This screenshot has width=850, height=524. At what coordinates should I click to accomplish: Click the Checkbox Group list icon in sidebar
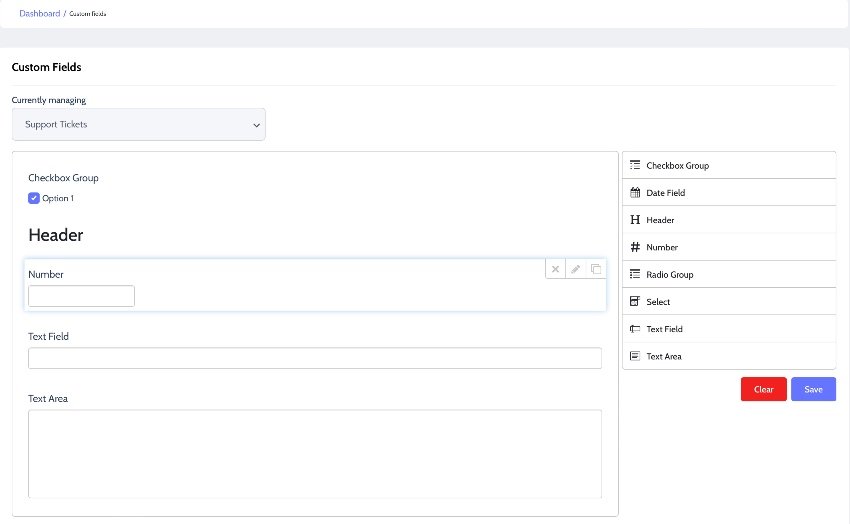point(635,165)
